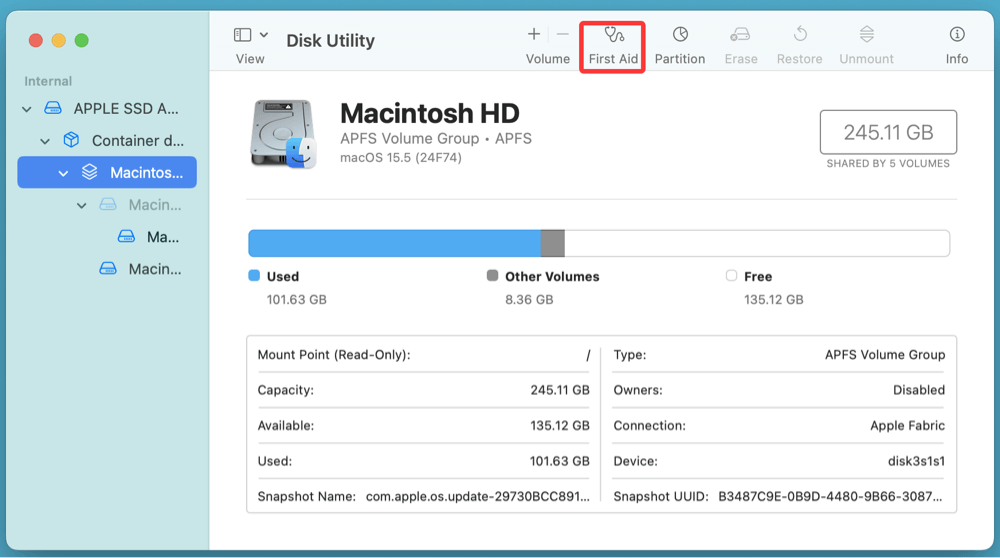1000x558 pixels.
Task: Close the Disk Utility window
Action: point(36,41)
